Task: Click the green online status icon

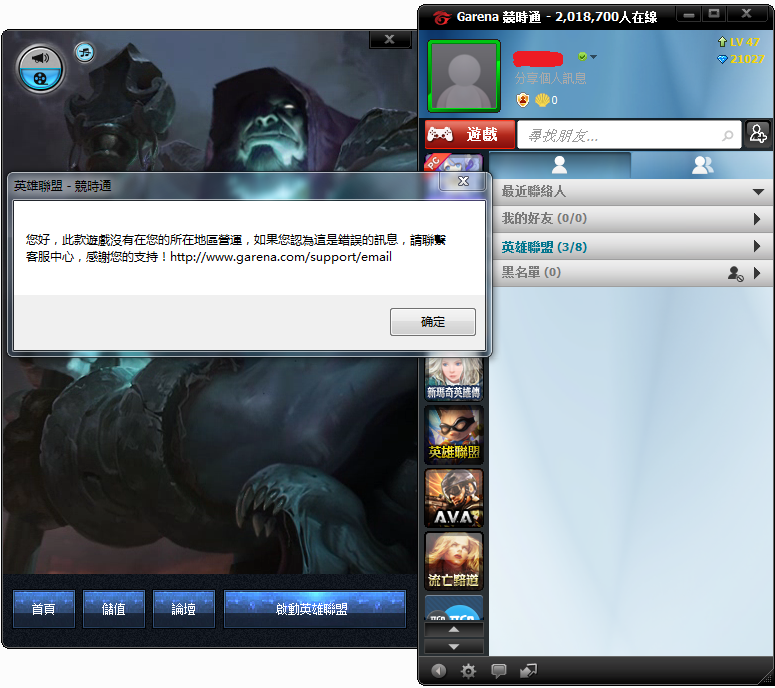Action: [583, 57]
